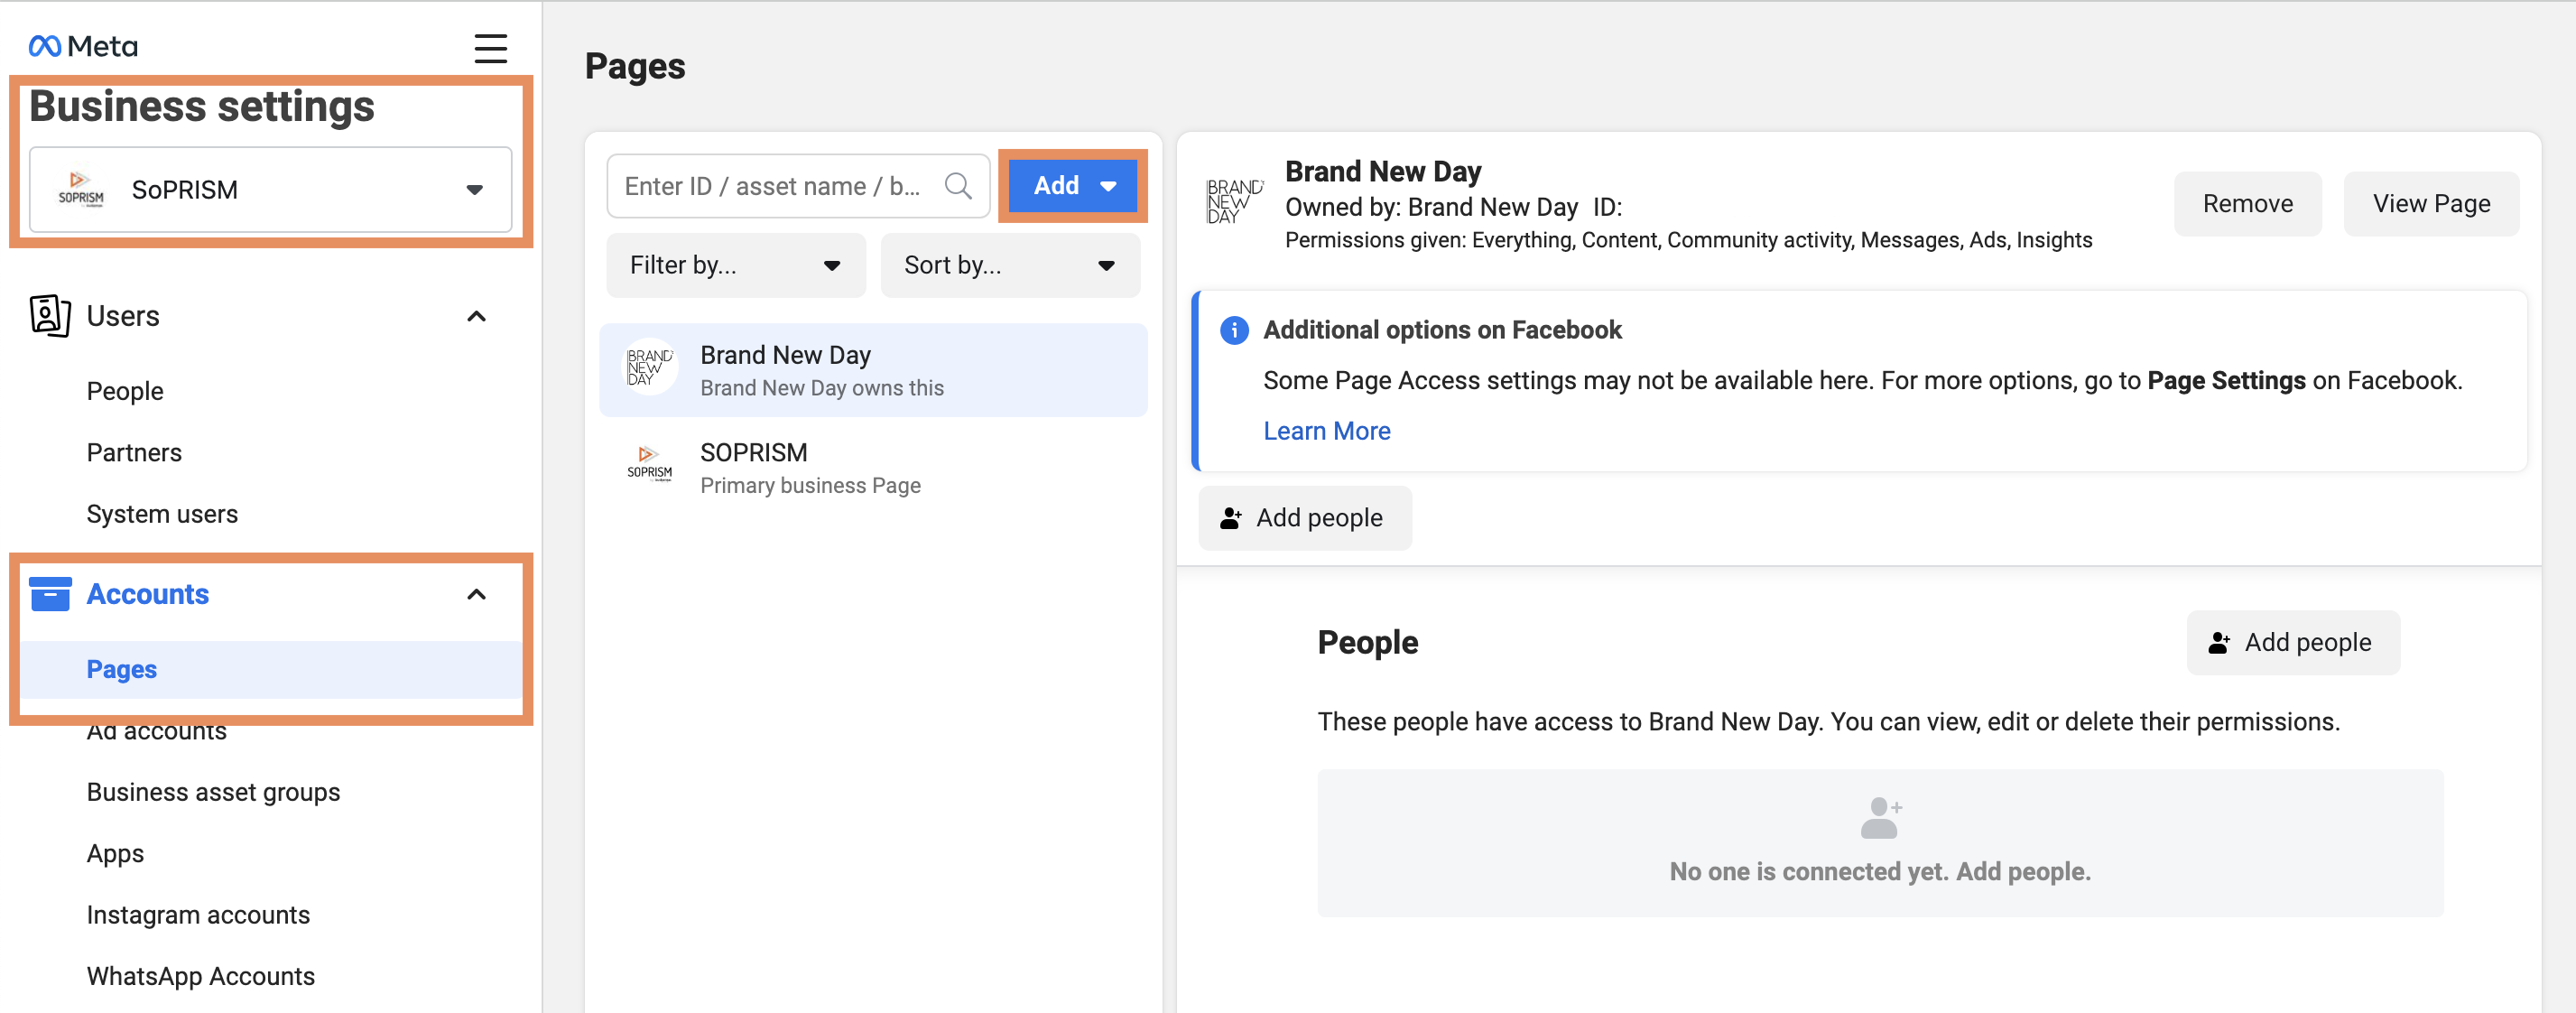This screenshot has width=2576, height=1013.
Task: Open Apps in sidebar
Action: tap(115, 853)
